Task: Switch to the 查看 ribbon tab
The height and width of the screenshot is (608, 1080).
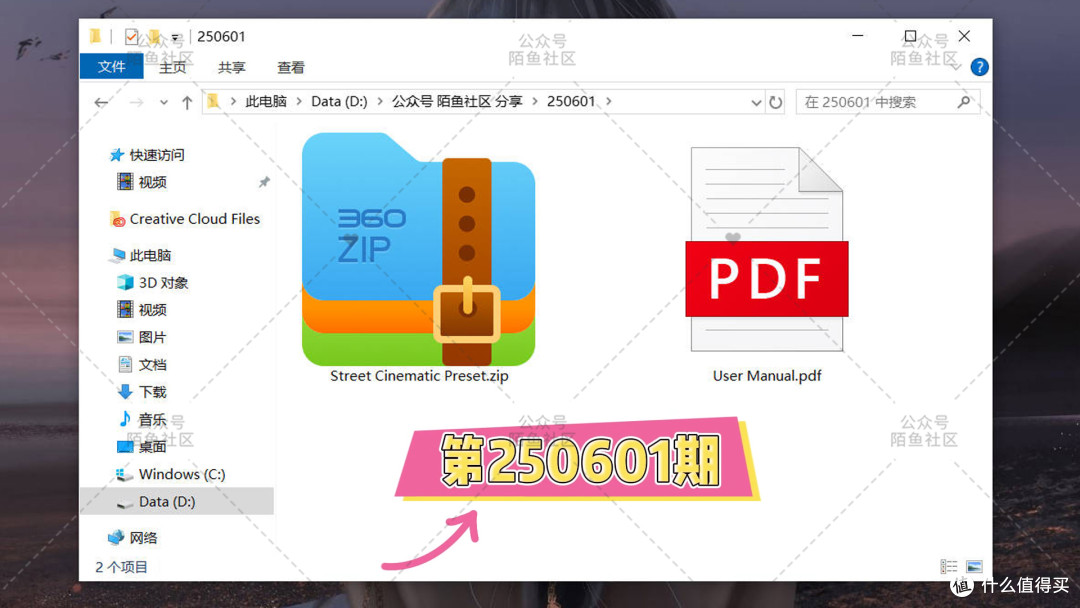Action: coord(291,67)
